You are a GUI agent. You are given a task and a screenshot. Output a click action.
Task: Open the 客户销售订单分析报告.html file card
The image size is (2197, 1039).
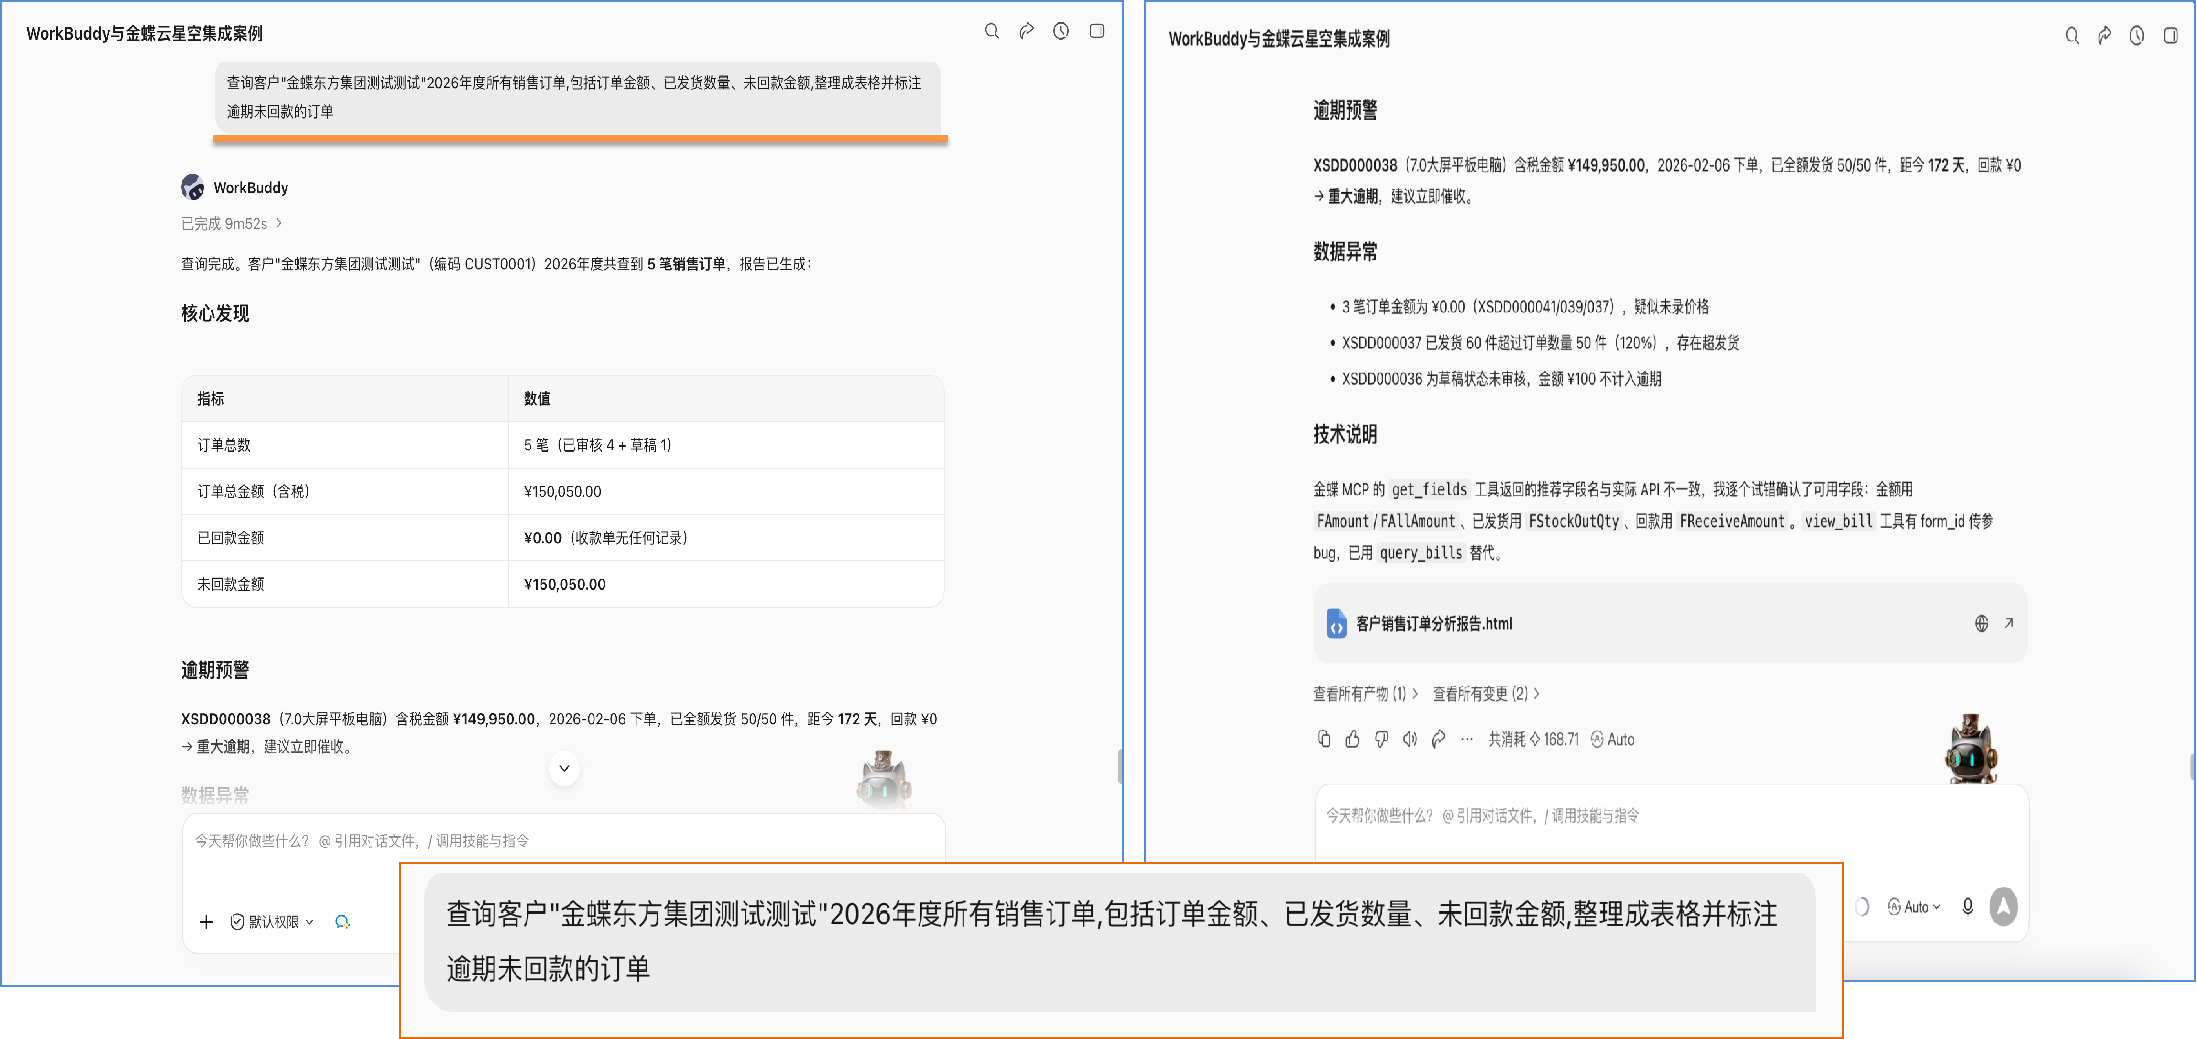1670,623
